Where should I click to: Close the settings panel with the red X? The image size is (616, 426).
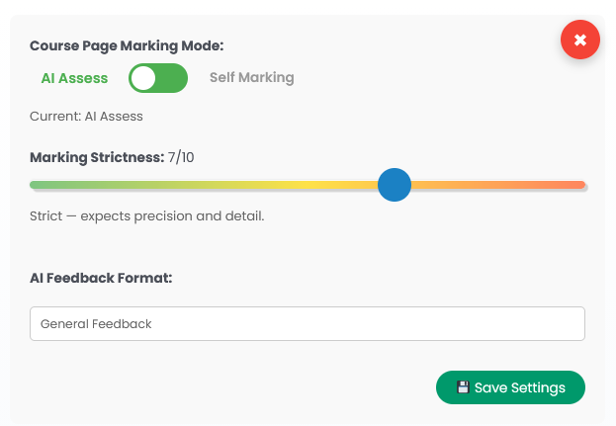tap(580, 40)
